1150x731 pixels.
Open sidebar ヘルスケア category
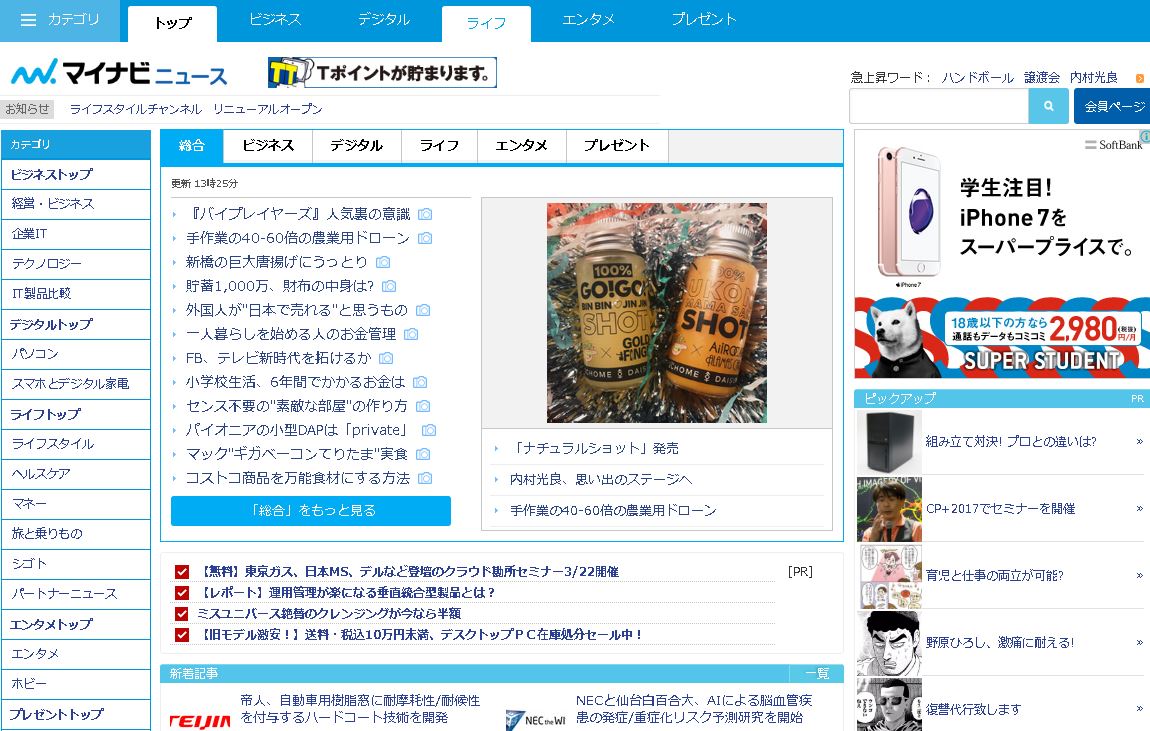pyautogui.click(x=76, y=474)
